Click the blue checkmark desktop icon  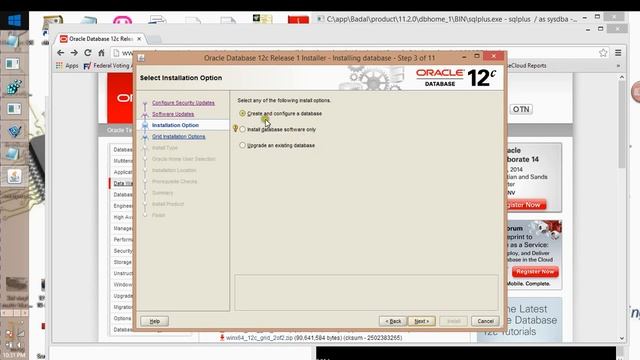pyautogui.click(x=14, y=131)
